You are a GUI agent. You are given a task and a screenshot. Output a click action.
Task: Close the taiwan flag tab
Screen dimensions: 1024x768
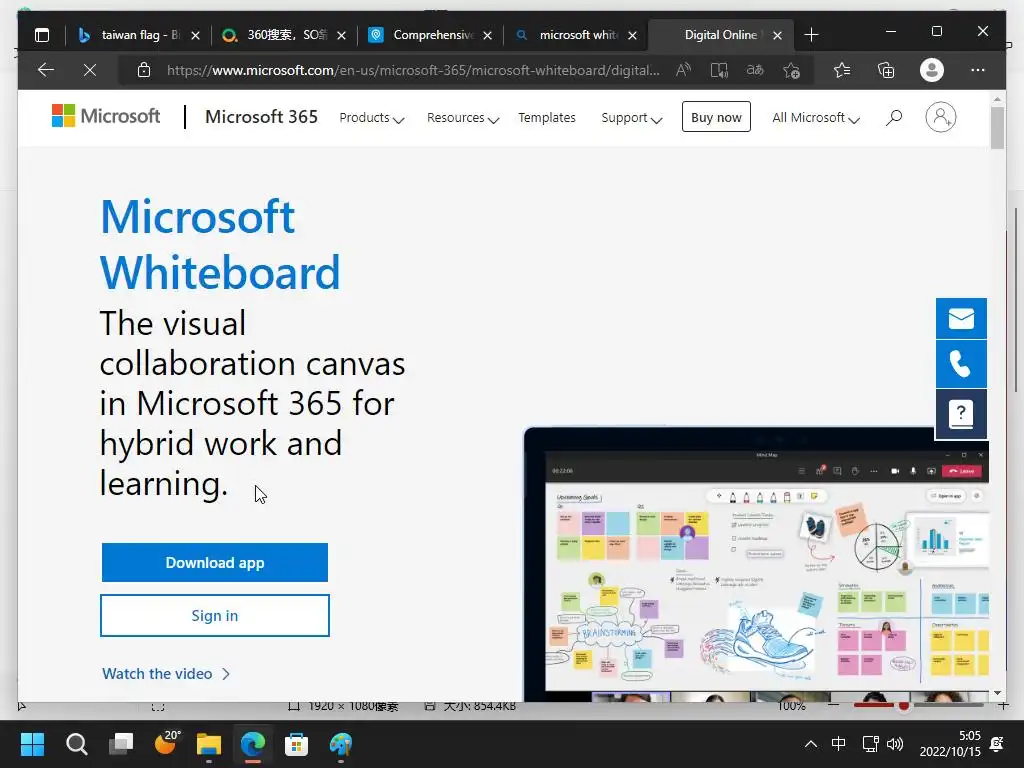click(x=195, y=35)
